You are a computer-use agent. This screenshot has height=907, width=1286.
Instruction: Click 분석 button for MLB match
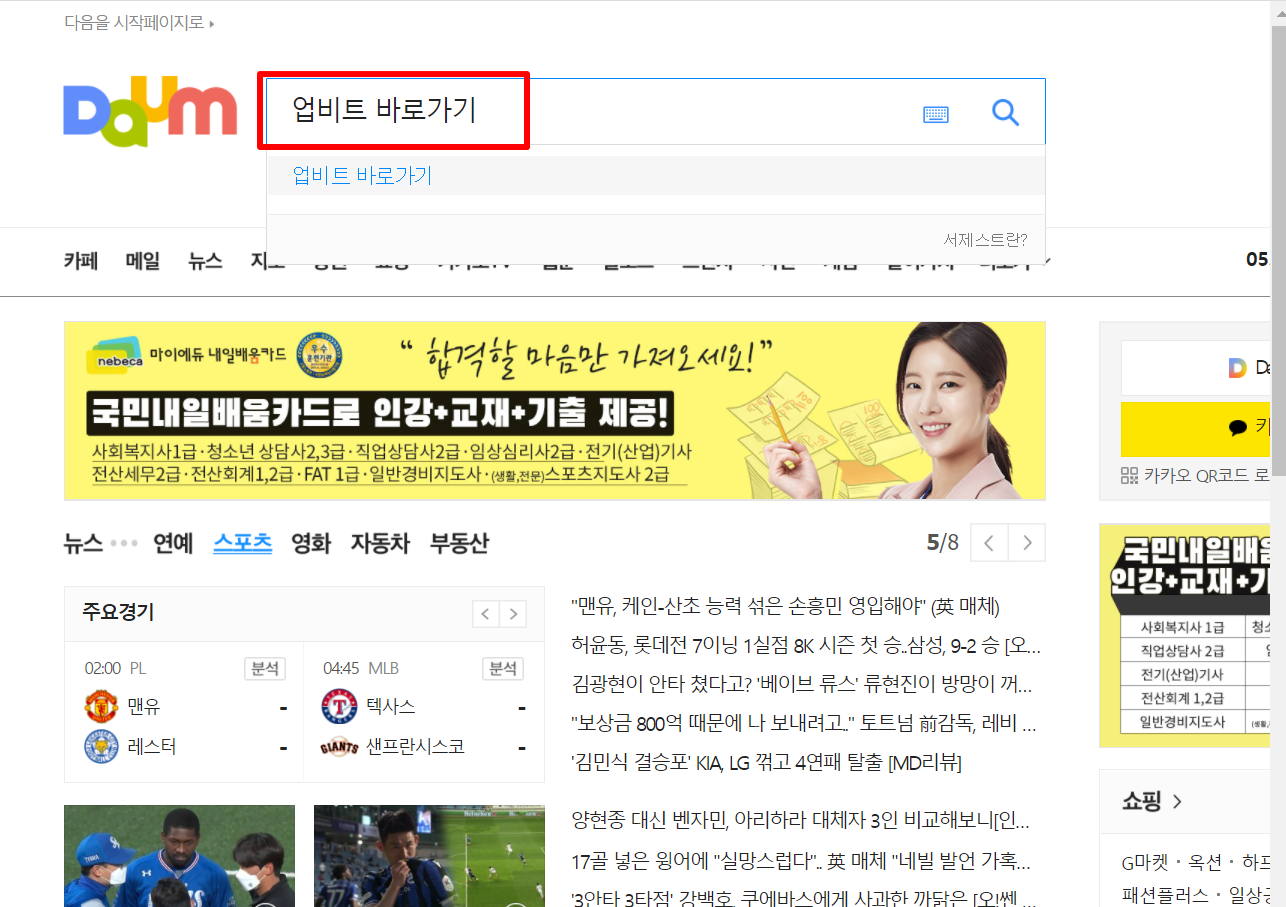pos(503,668)
